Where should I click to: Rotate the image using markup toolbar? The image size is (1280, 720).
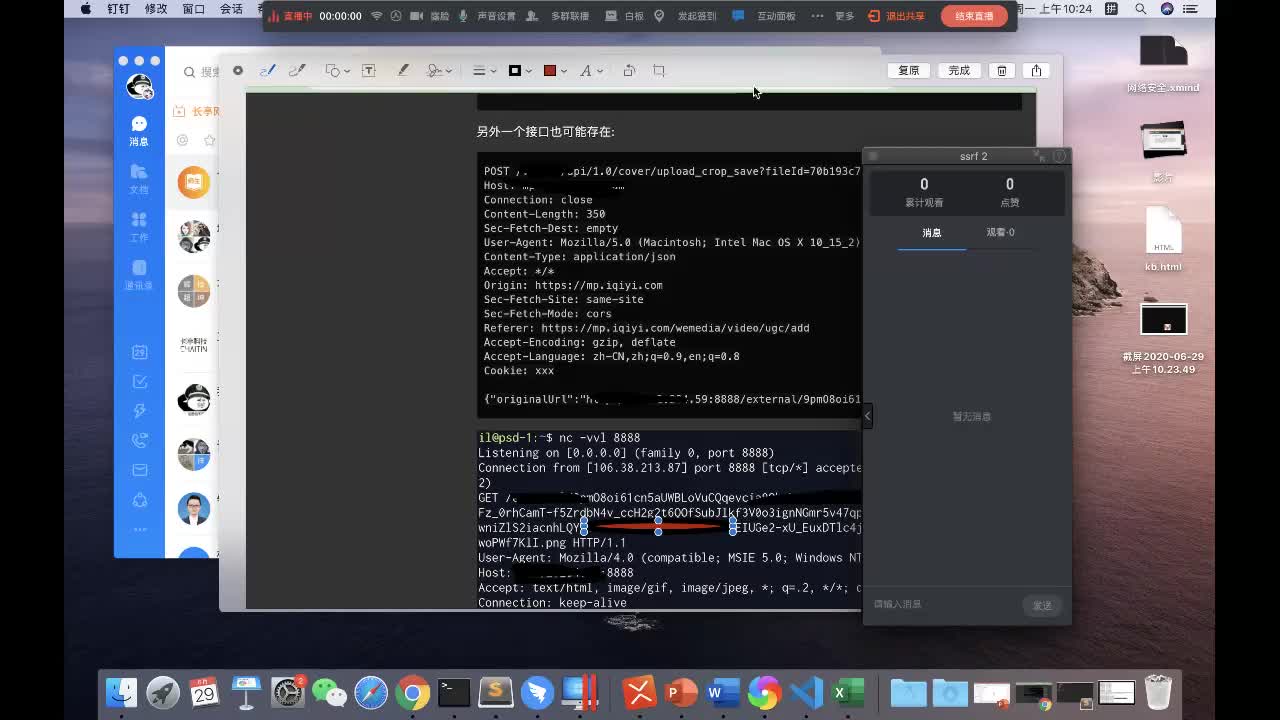click(x=629, y=71)
